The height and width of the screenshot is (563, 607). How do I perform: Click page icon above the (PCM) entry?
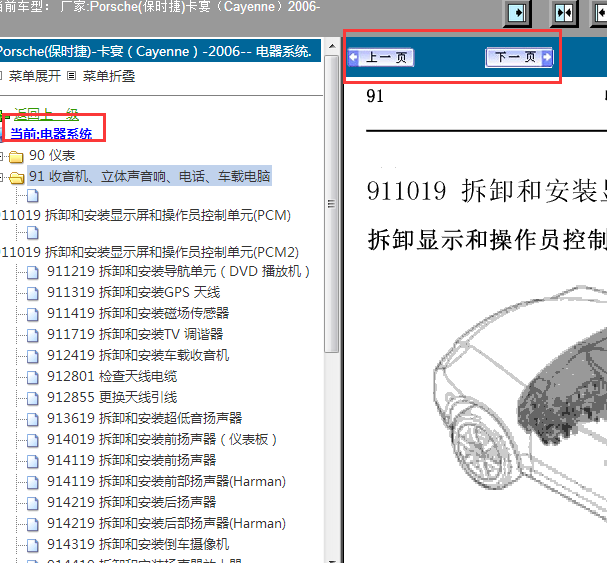pyautogui.click(x=33, y=196)
